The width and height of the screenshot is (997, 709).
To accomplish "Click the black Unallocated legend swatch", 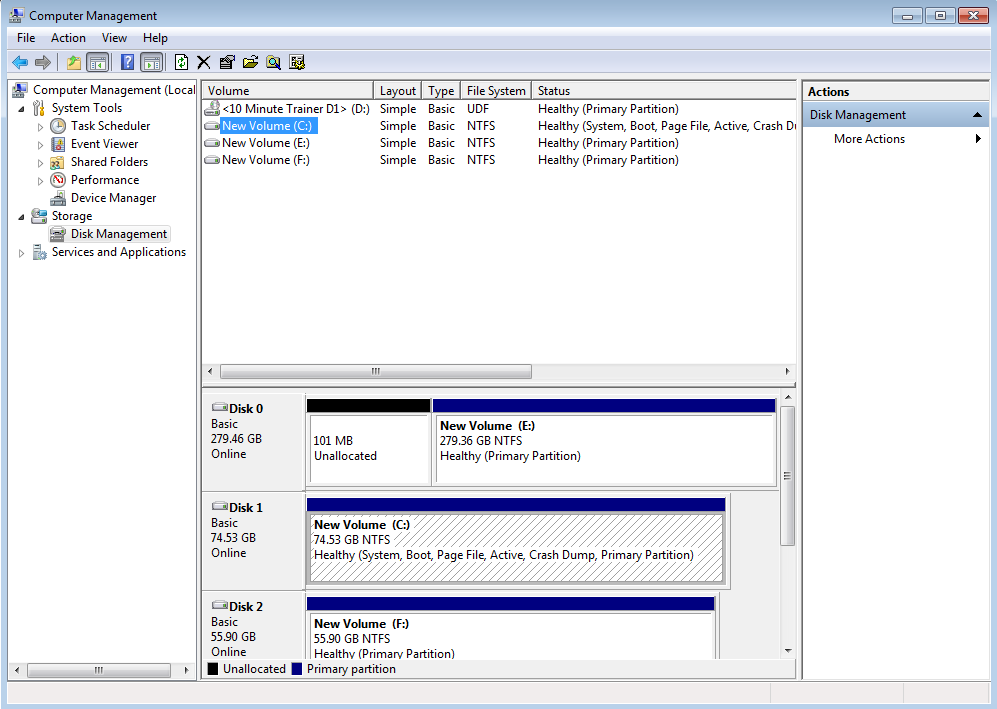I will click(x=212, y=669).
